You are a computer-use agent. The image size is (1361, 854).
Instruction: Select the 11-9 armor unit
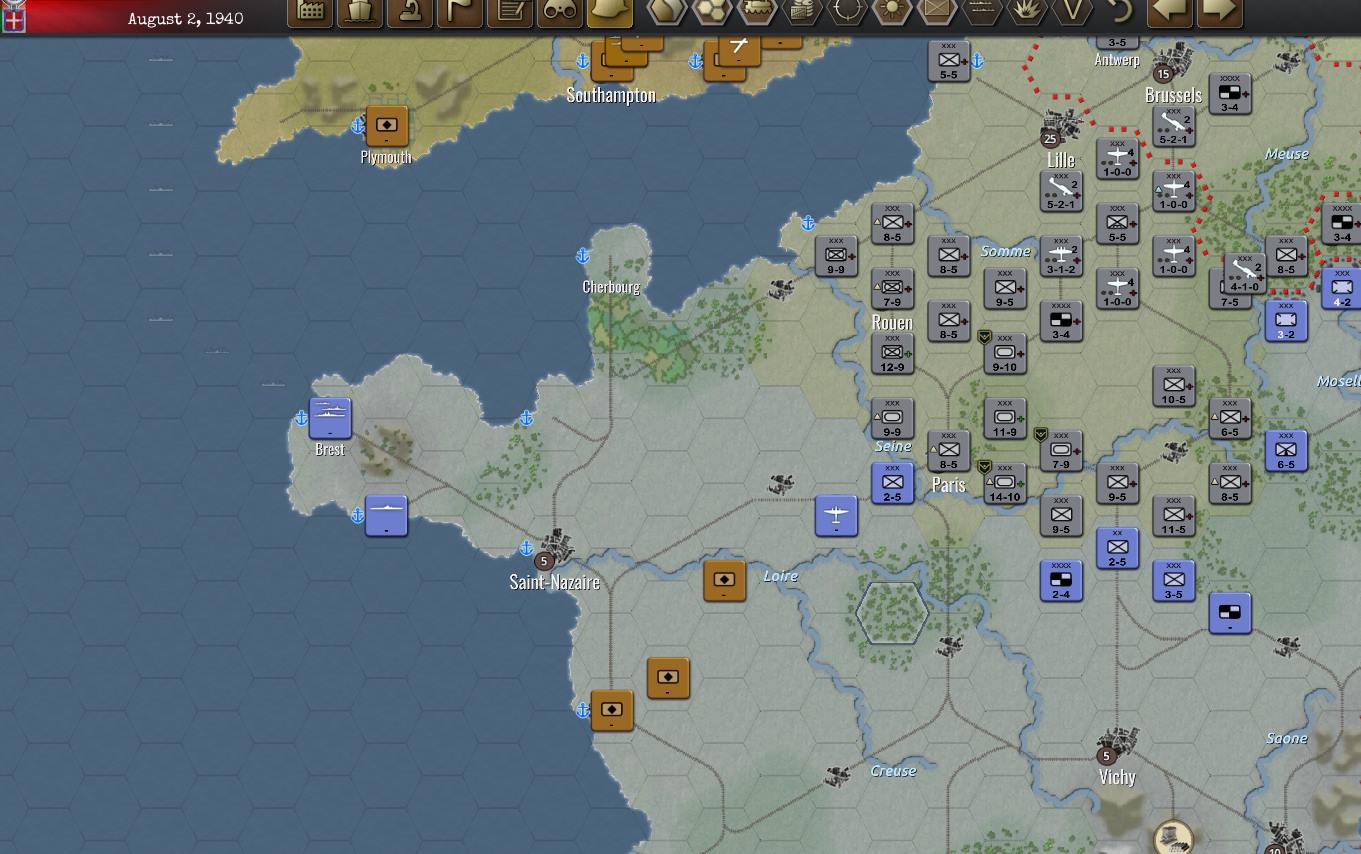(x=1005, y=418)
